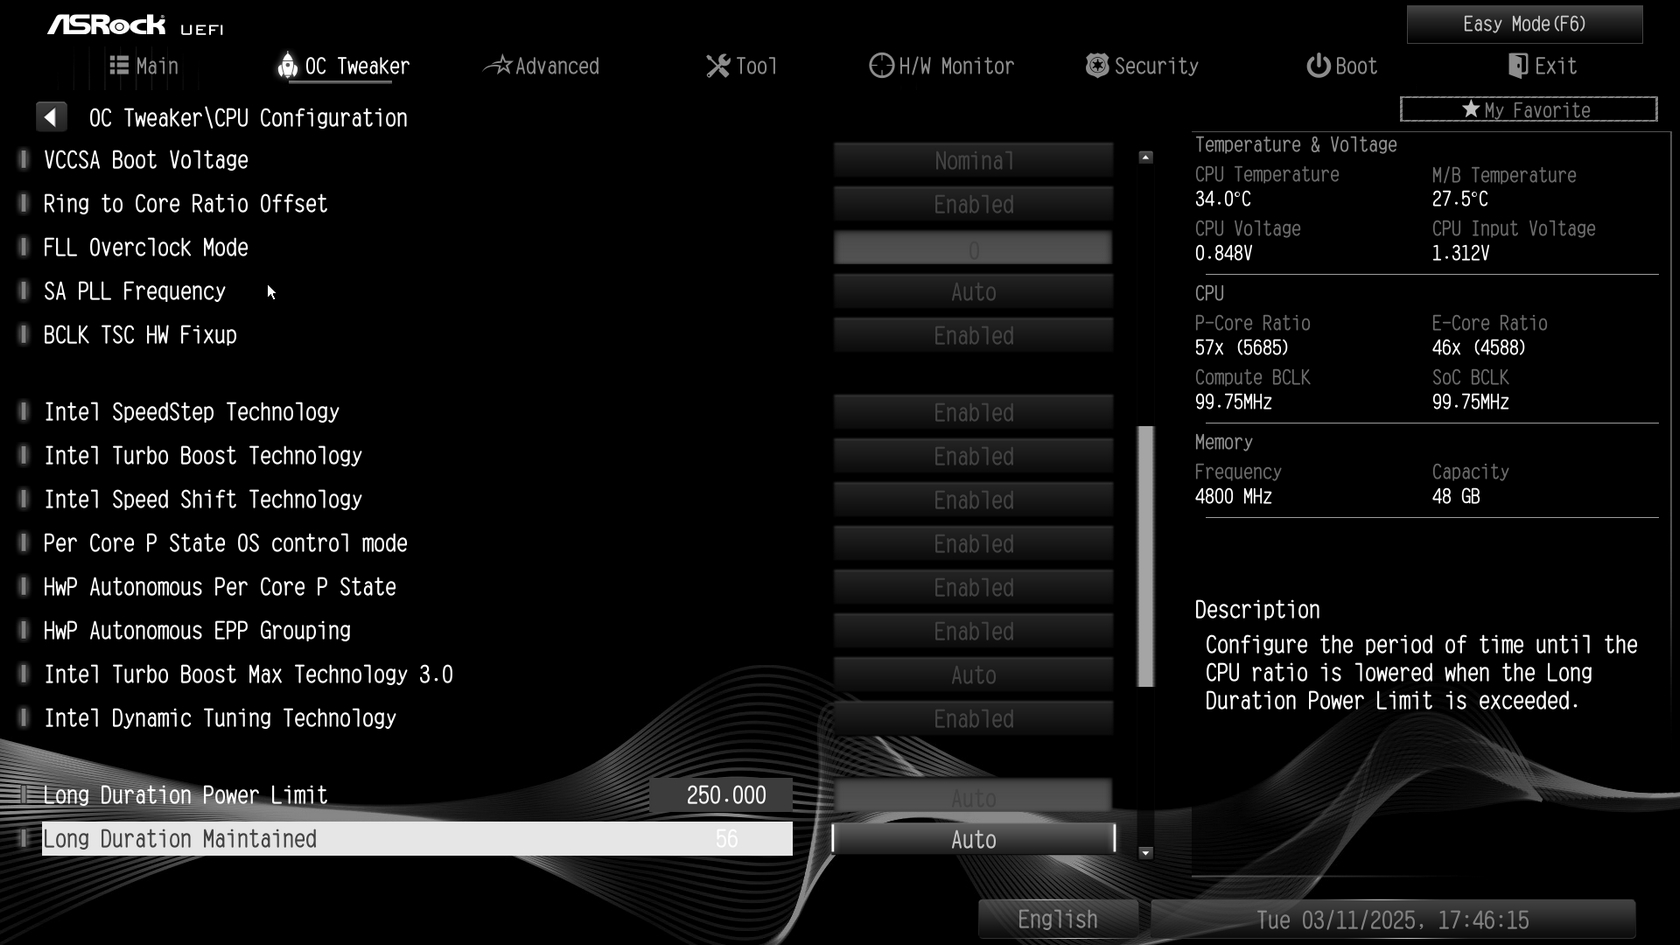The image size is (1680, 945).
Task: Click the H/W Monitor gauge icon
Action: [x=881, y=65]
